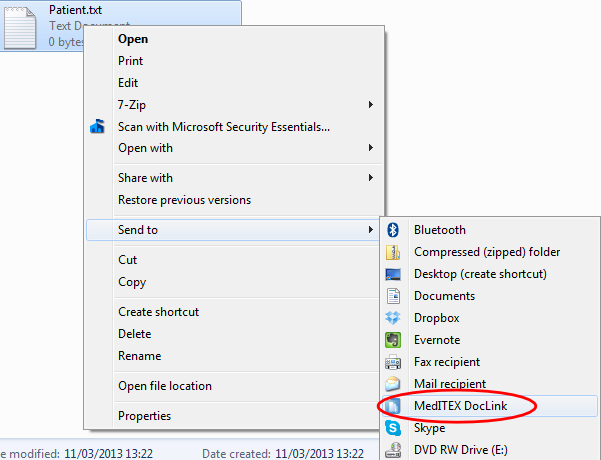Expand the Share with submenu arrow
This screenshot has width=601, height=460.
[x=370, y=177]
